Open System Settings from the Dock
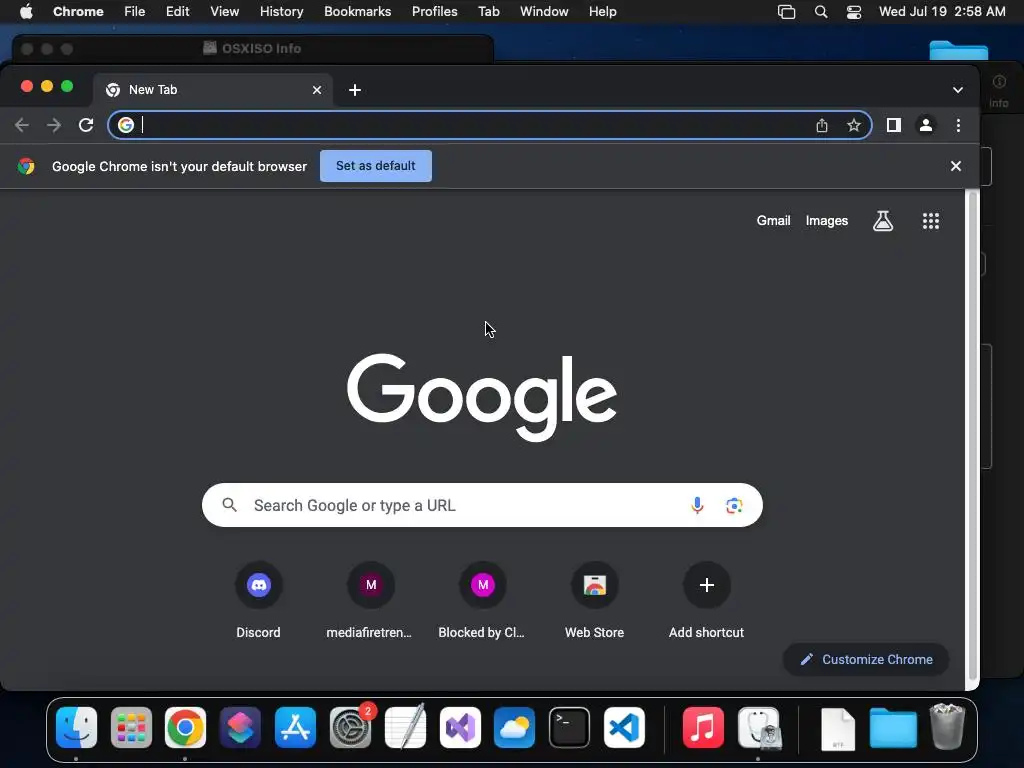The width and height of the screenshot is (1024, 768). [x=351, y=728]
